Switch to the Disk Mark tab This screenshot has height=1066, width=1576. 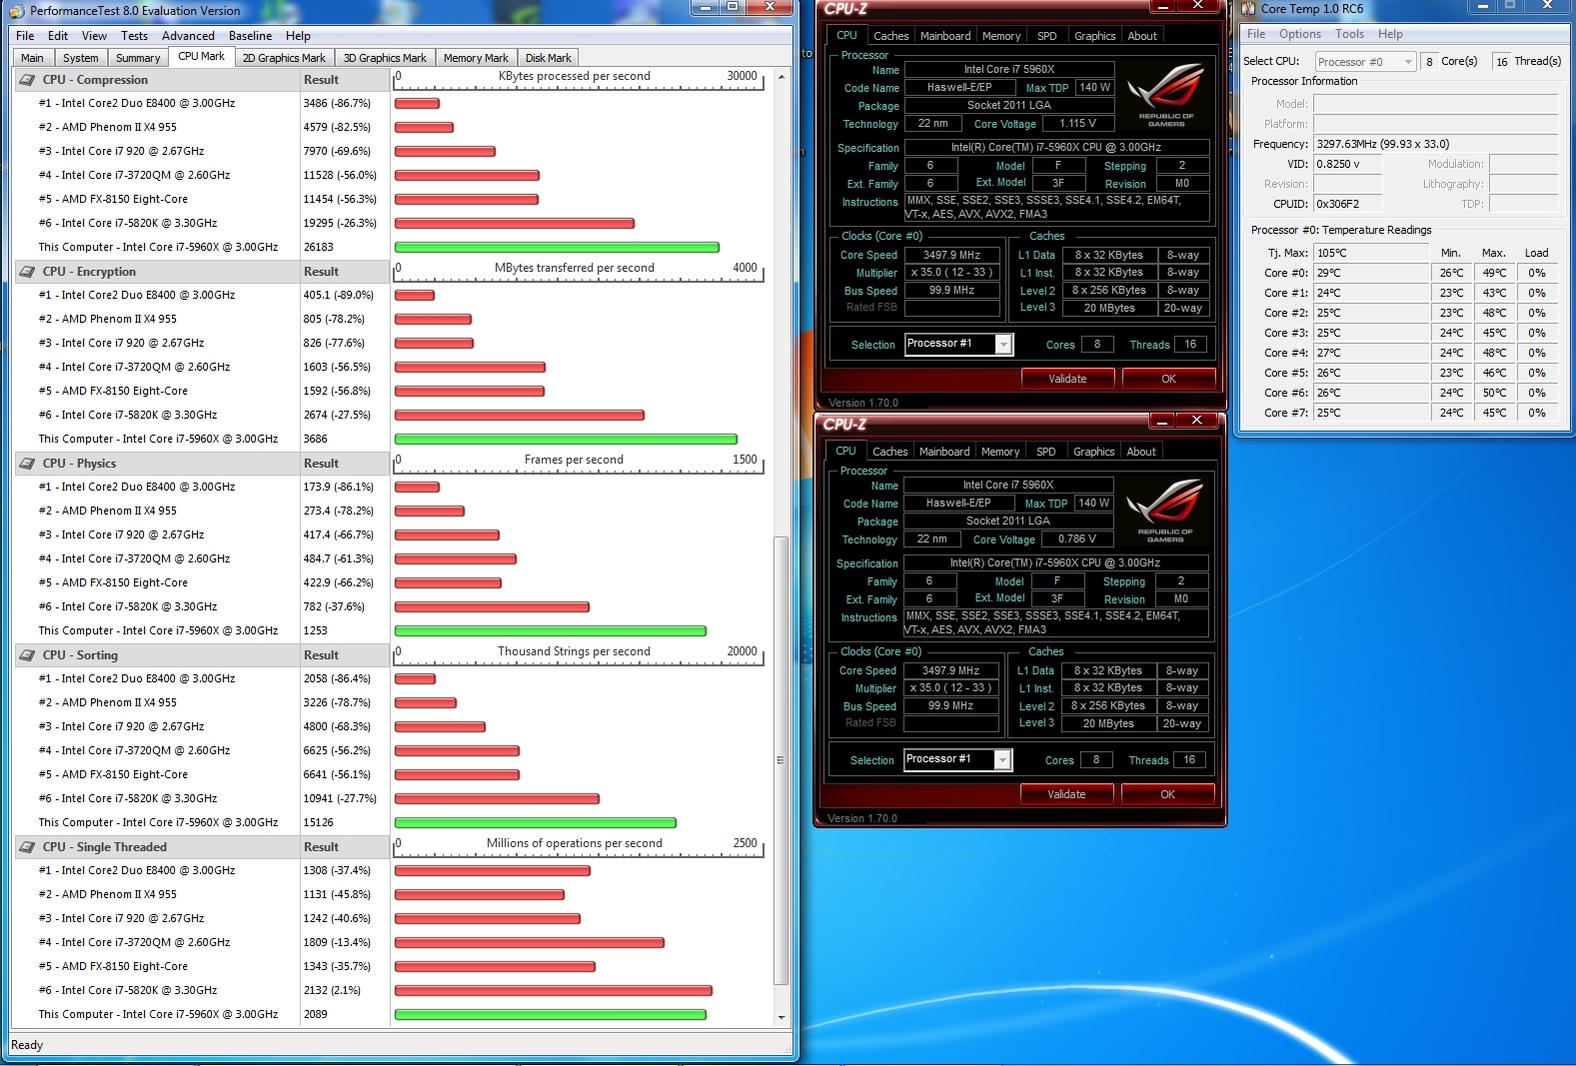click(x=549, y=58)
